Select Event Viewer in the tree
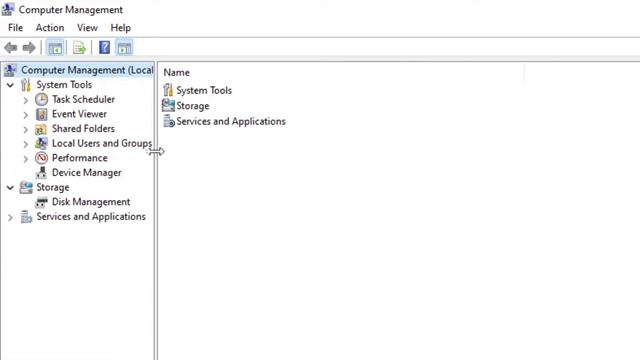The width and height of the screenshot is (640, 360). pyautogui.click(x=79, y=114)
